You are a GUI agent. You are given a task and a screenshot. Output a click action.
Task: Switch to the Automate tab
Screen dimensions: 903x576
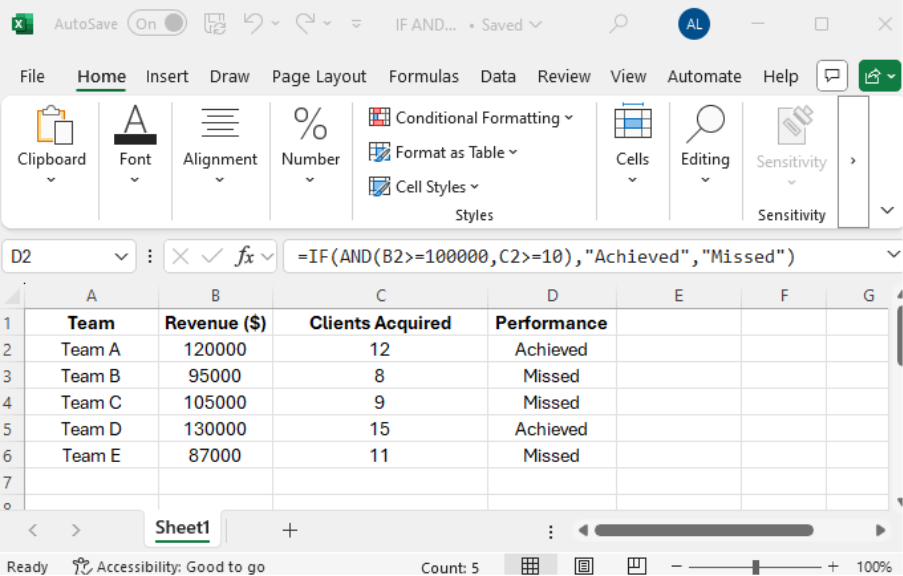point(704,77)
